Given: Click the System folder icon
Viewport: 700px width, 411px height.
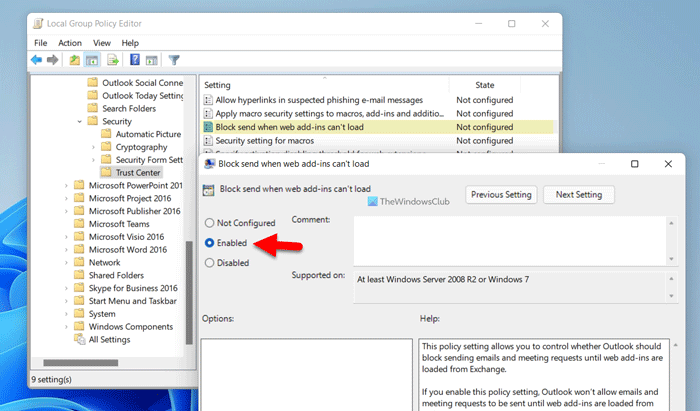Looking at the screenshot, I should tap(79, 313).
